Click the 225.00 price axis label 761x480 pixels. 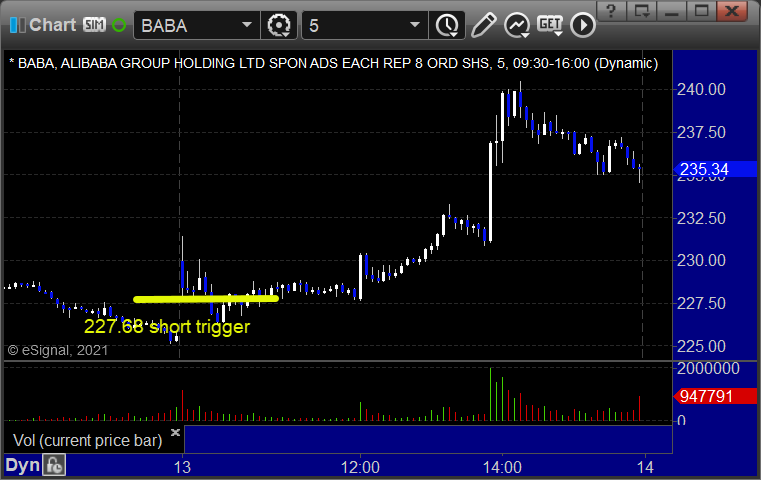click(x=701, y=346)
